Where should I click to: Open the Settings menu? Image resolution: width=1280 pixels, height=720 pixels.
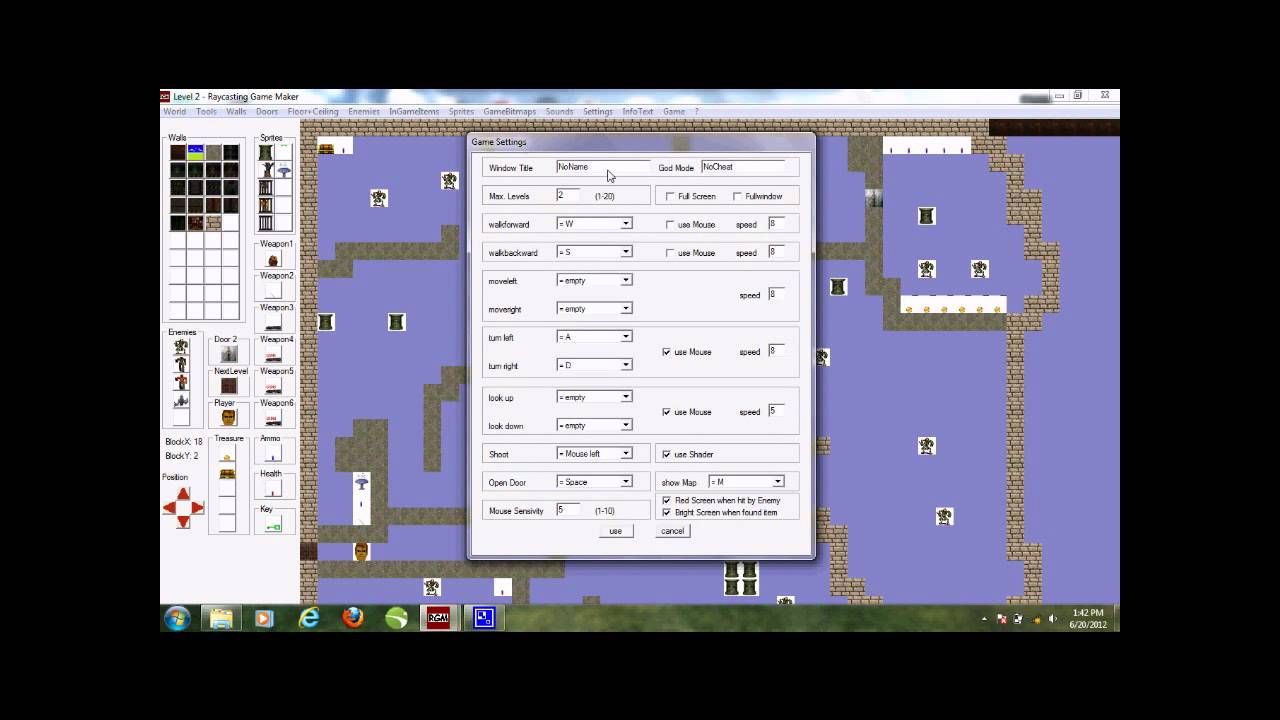point(597,112)
